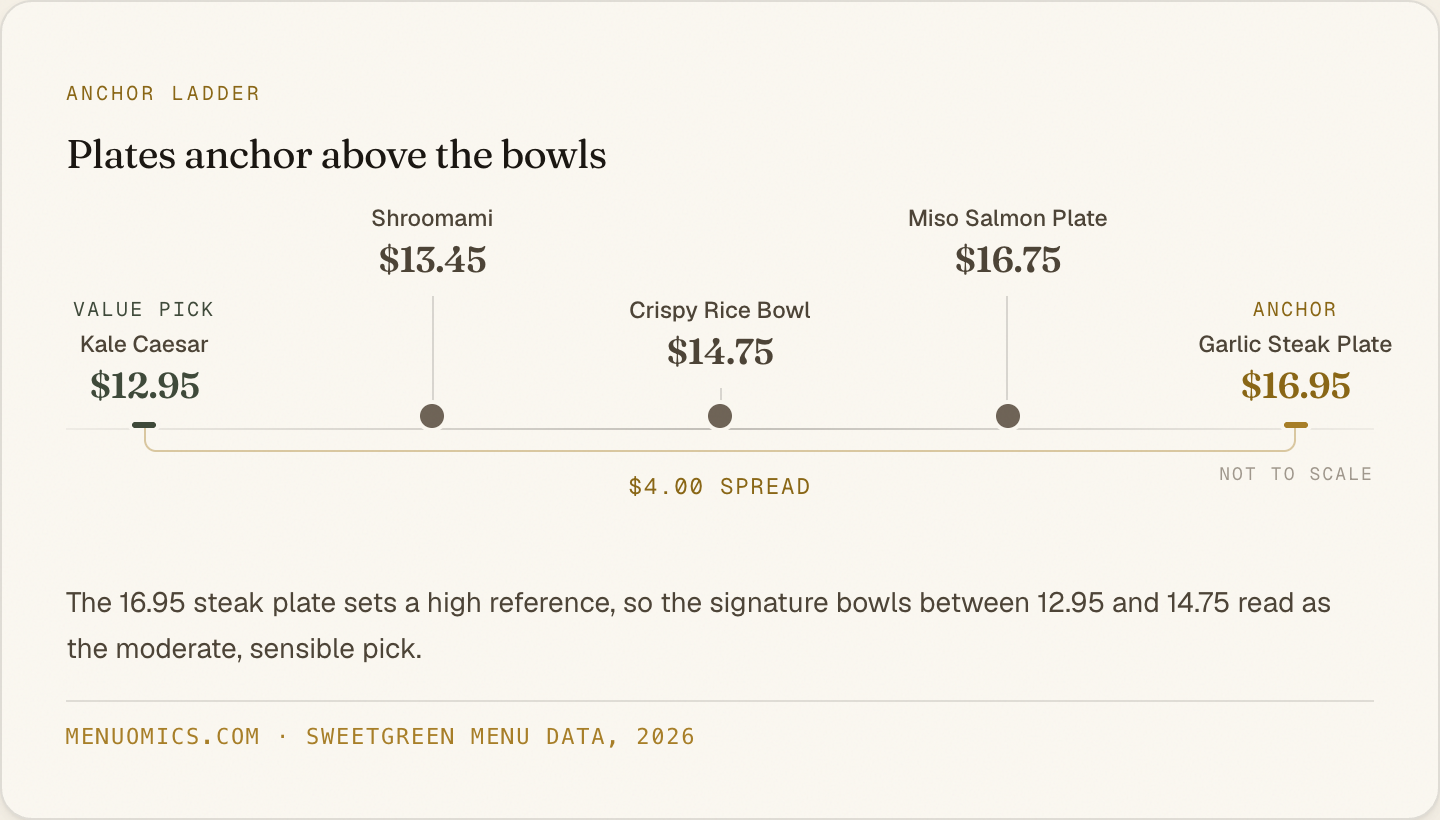1440x820 pixels.
Task: Click the ANCHOR LADDER heading tag
Action: 163,94
